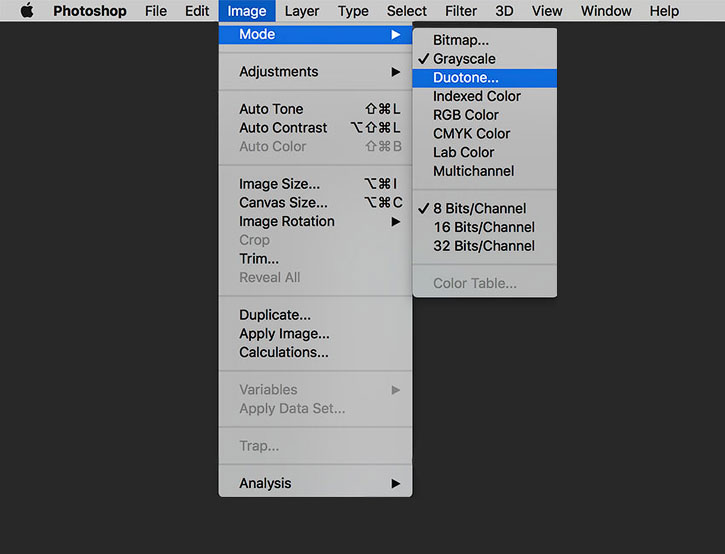Image resolution: width=725 pixels, height=554 pixels.
Task: Open the Type menu
Action: click(x=353, y=11)
